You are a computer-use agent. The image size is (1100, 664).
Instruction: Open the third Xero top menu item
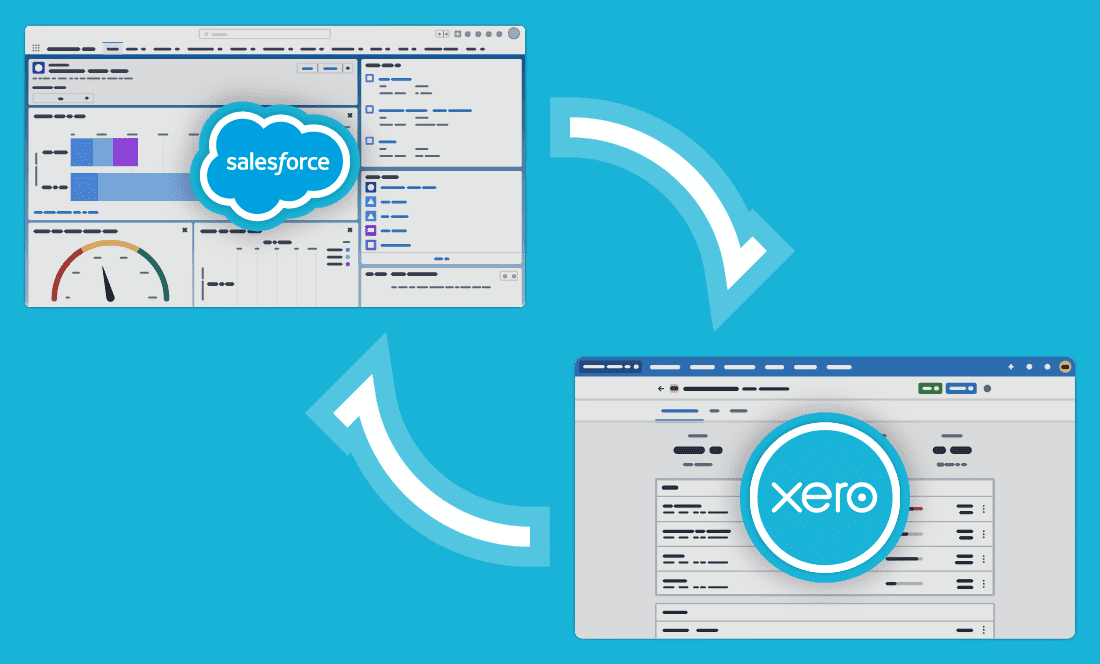739,367
